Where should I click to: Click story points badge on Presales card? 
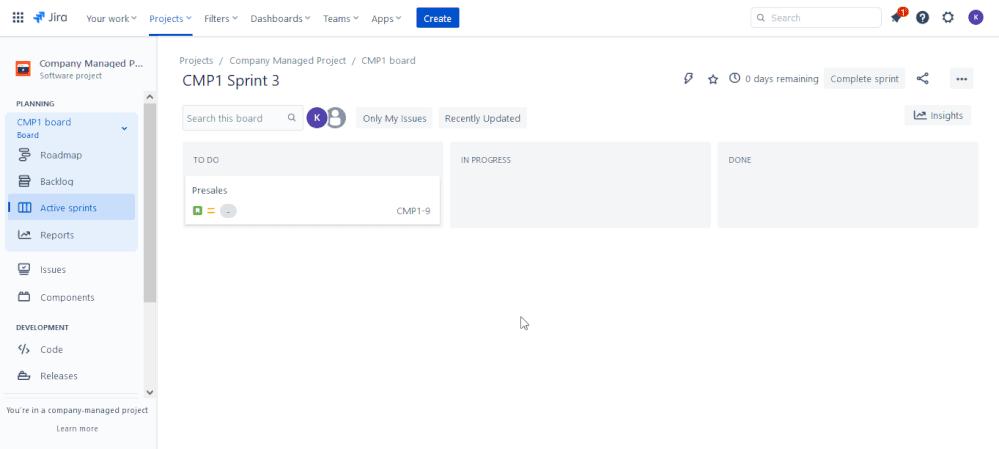click(x=228, y=211)
